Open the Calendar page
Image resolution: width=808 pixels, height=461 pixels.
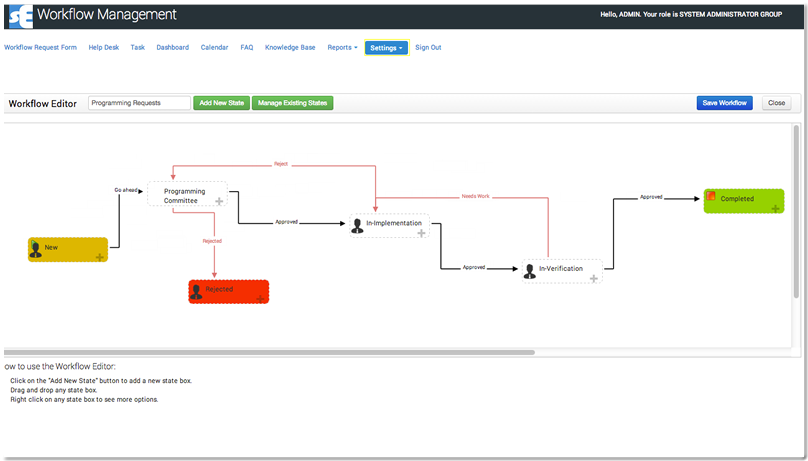pos(214,47)
